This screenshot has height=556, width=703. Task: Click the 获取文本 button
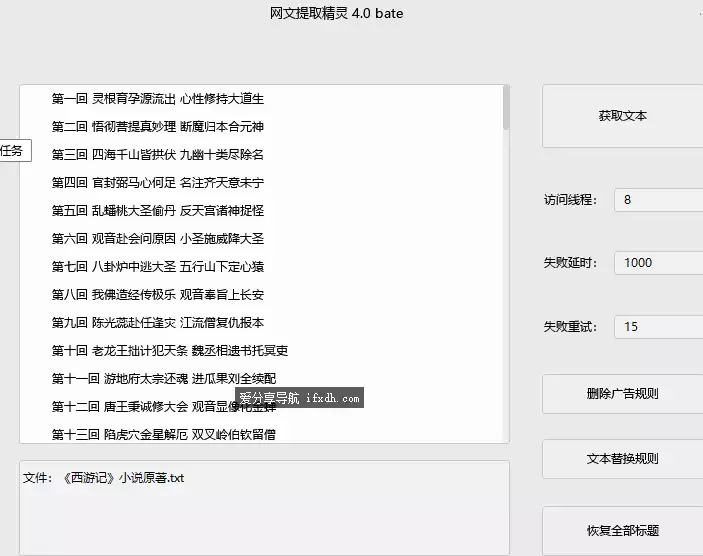pos(623,116)
